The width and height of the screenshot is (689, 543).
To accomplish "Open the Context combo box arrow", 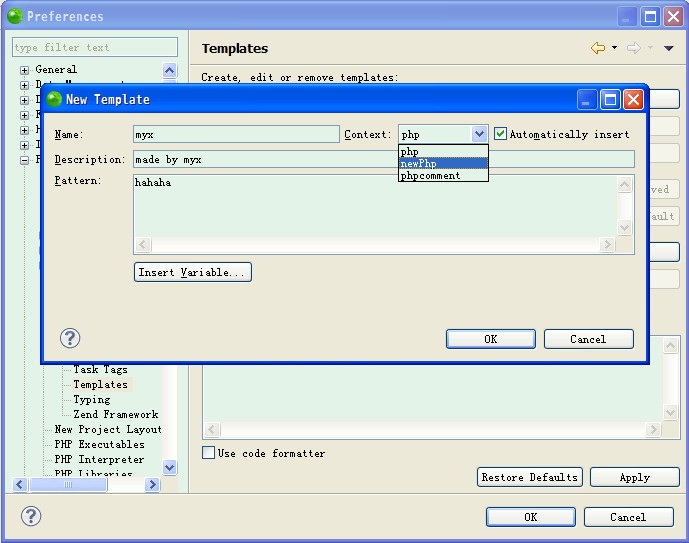I will point(479,134).
